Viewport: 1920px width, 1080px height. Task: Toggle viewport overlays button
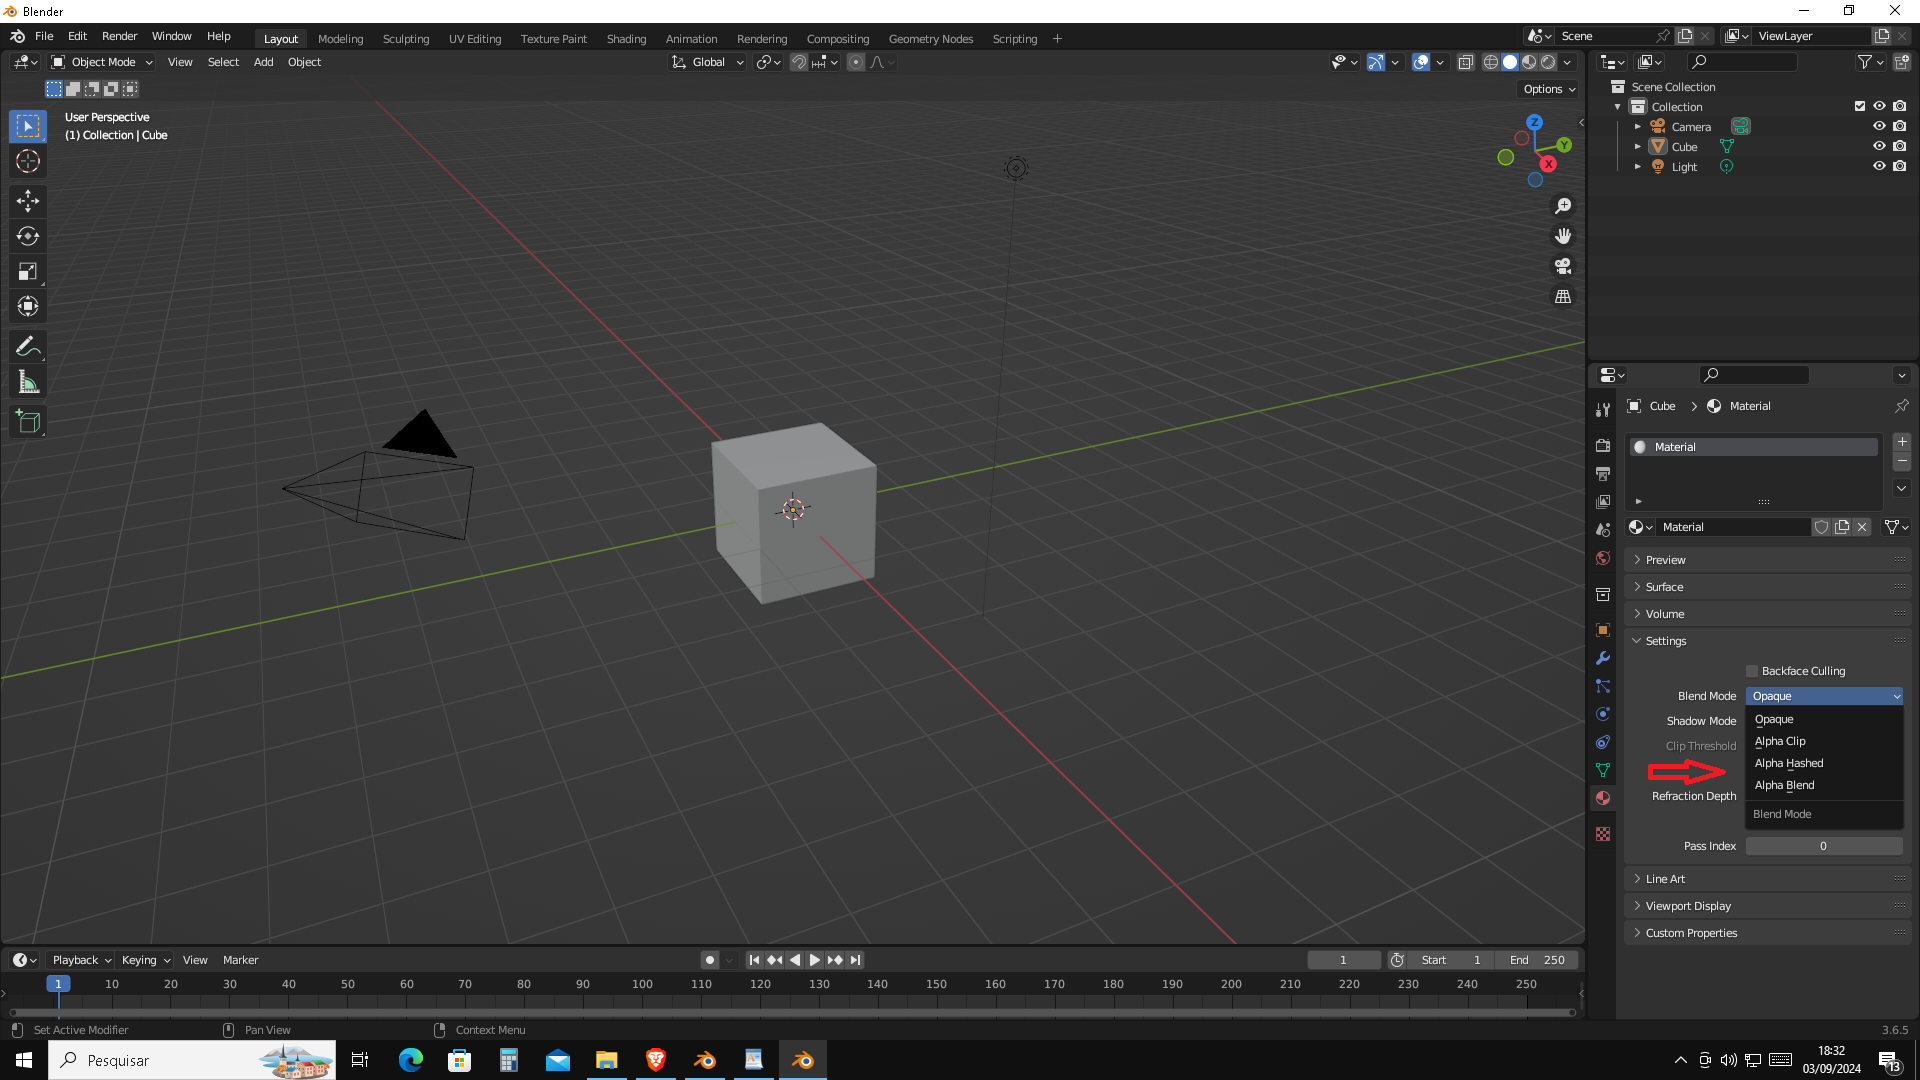point(1421,62)
